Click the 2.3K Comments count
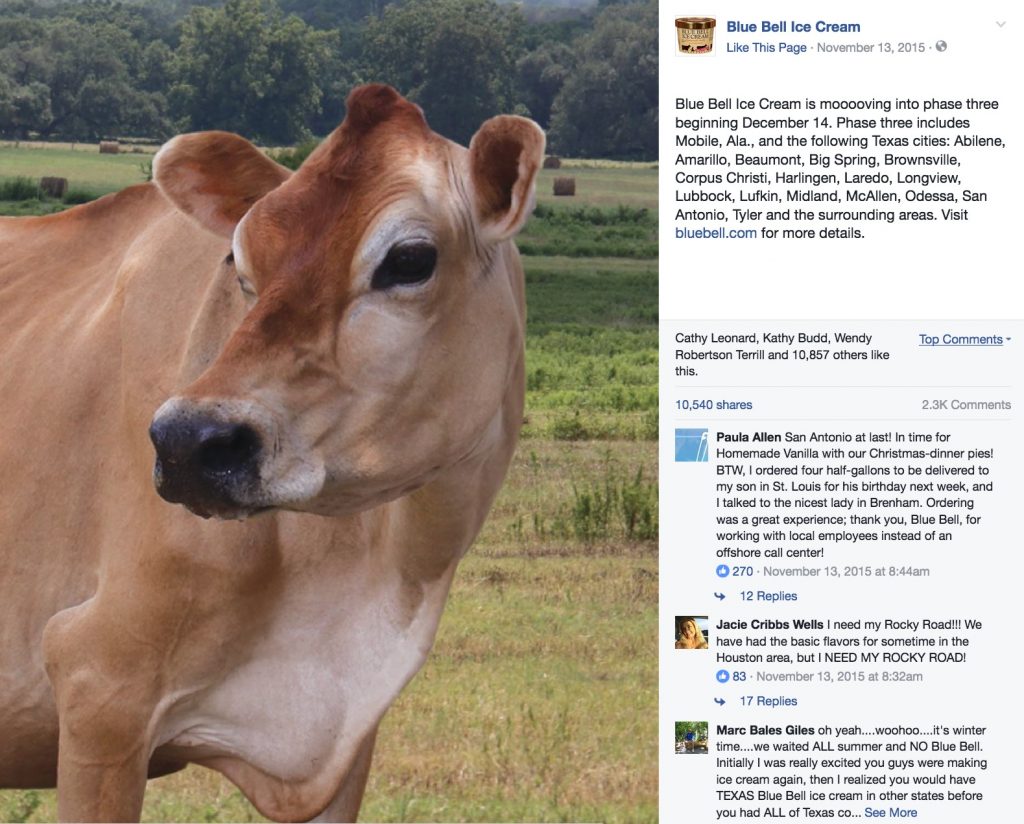 [x=966, y=405]
